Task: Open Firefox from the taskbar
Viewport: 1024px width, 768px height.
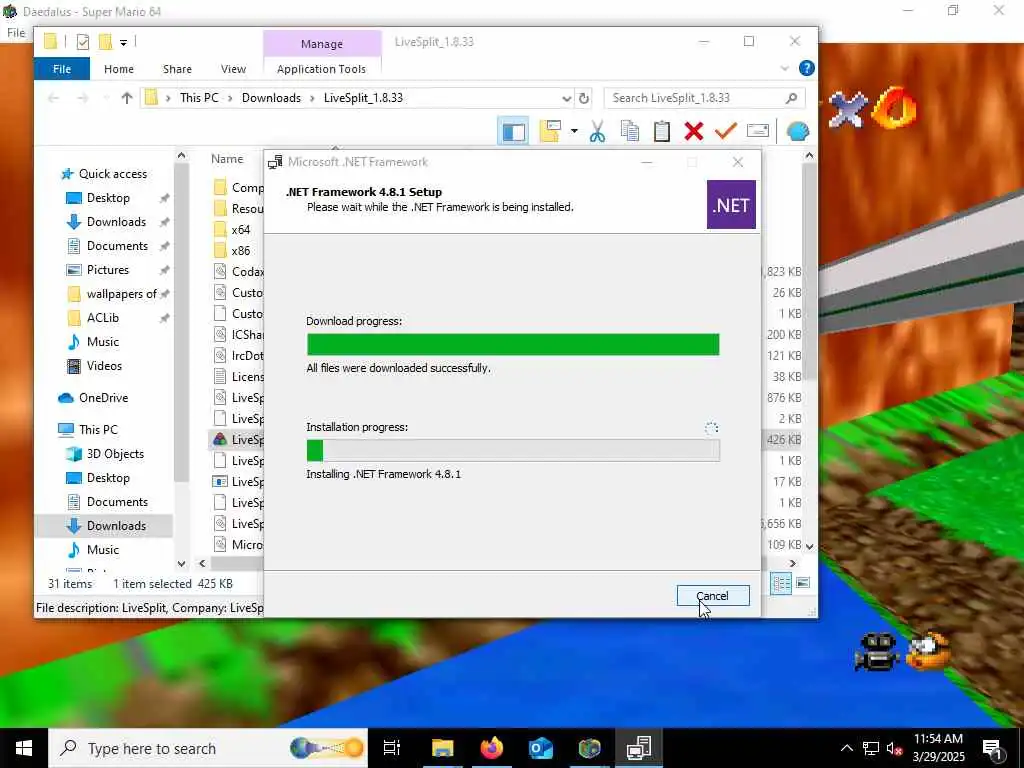Action: point(492,748)
